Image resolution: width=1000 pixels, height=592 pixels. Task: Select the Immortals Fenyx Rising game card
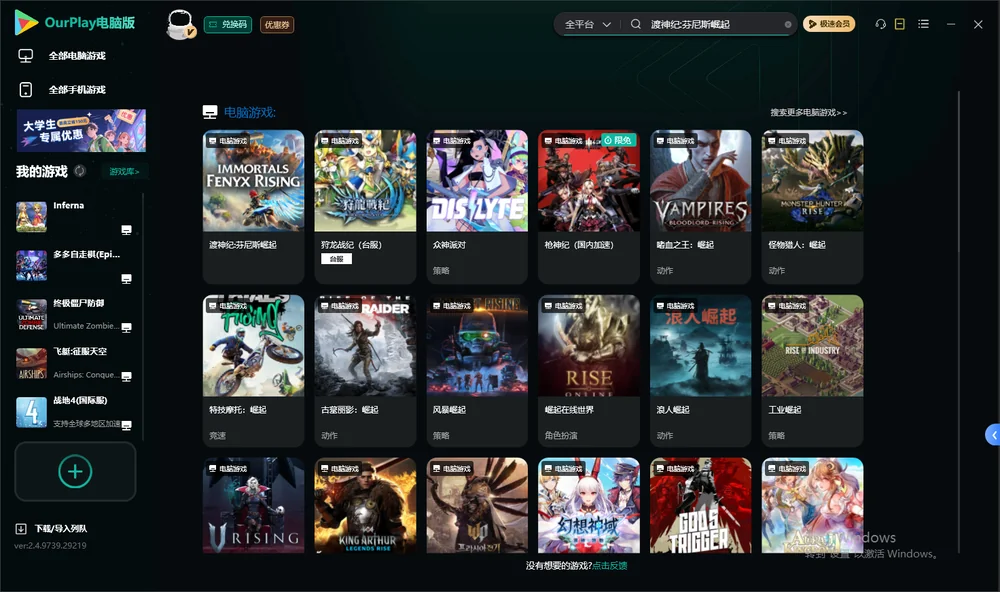(x=253, y=207)
